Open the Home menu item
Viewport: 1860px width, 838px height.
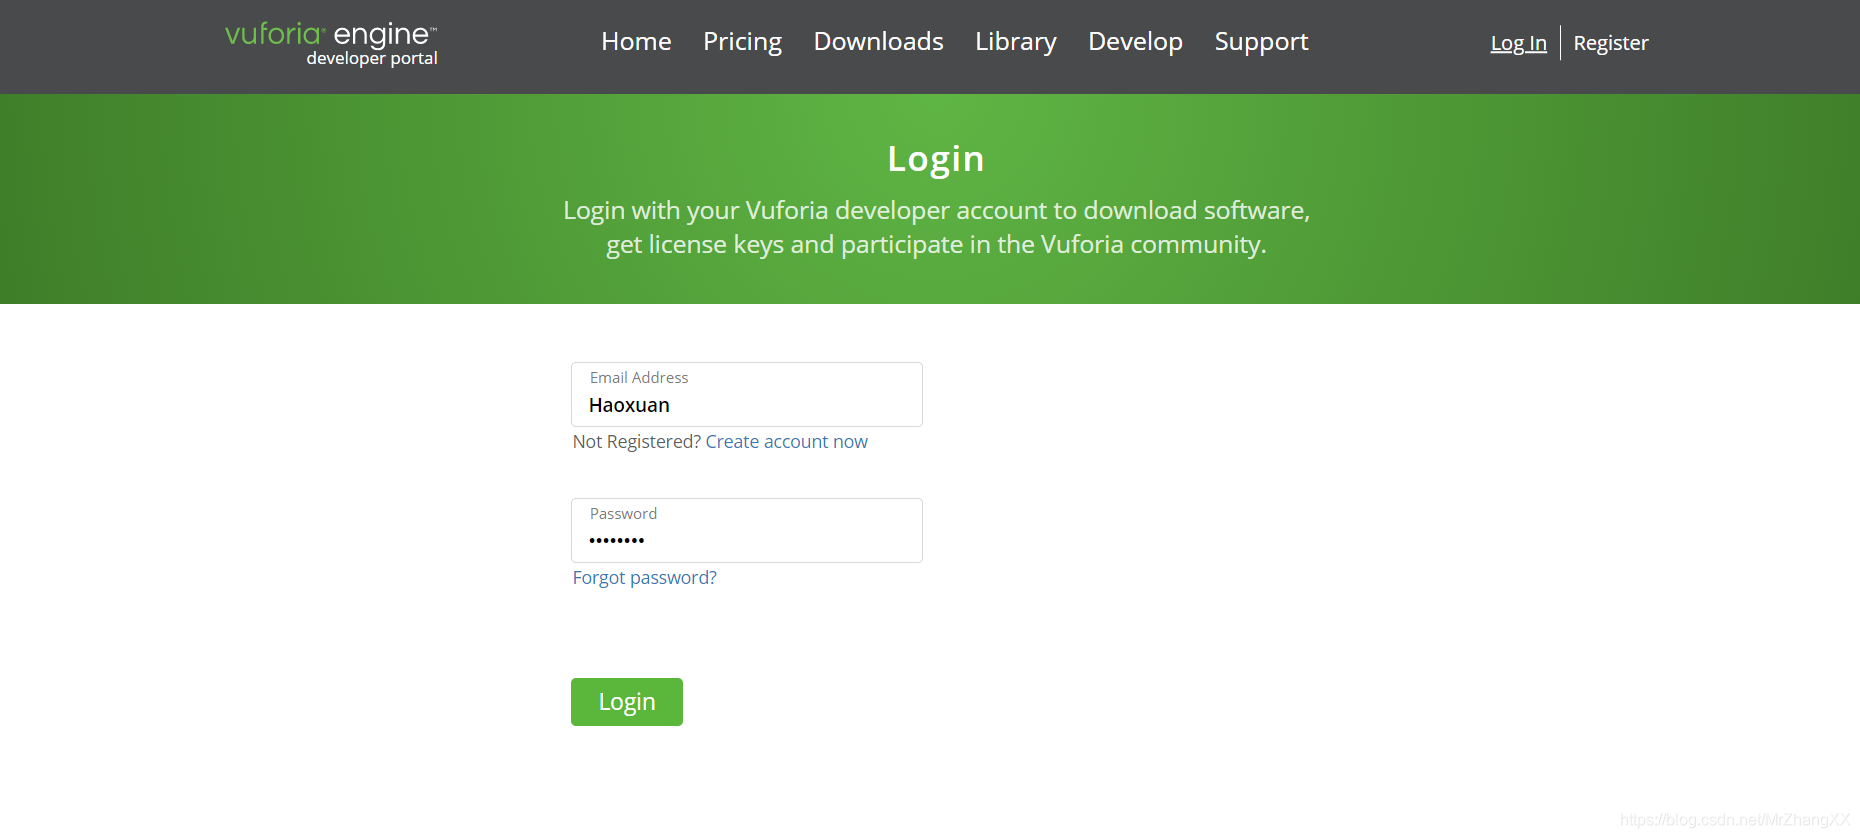636,42
